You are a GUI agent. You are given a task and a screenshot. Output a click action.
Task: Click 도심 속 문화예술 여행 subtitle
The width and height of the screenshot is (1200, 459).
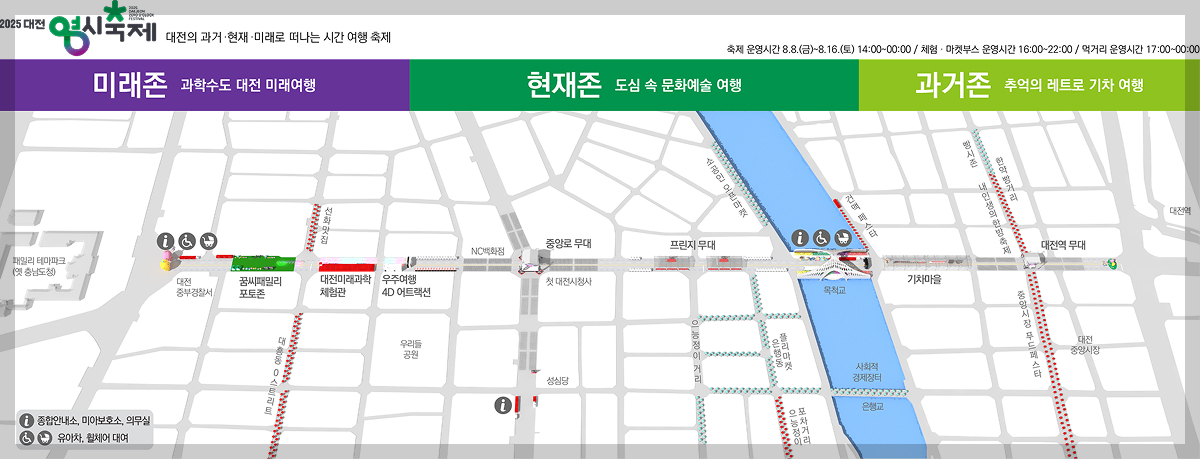679,86
